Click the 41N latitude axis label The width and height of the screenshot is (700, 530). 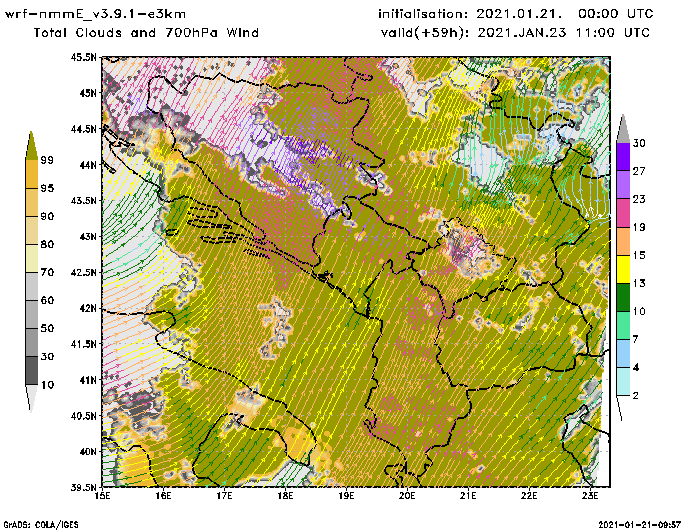[x=88, y=380]
